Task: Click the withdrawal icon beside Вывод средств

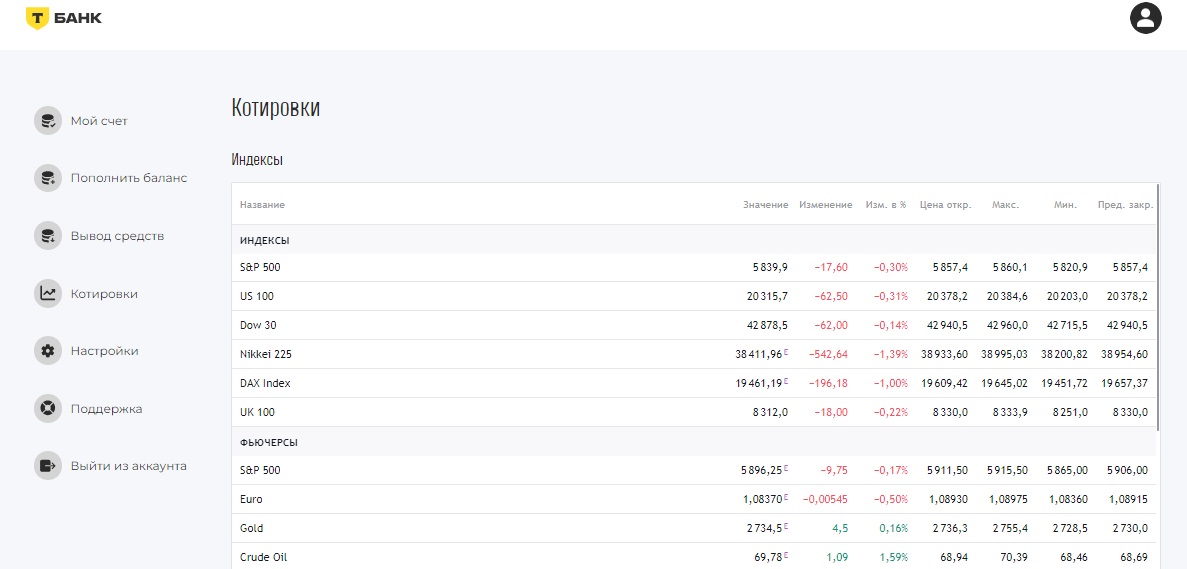Action: coord(47,236)
